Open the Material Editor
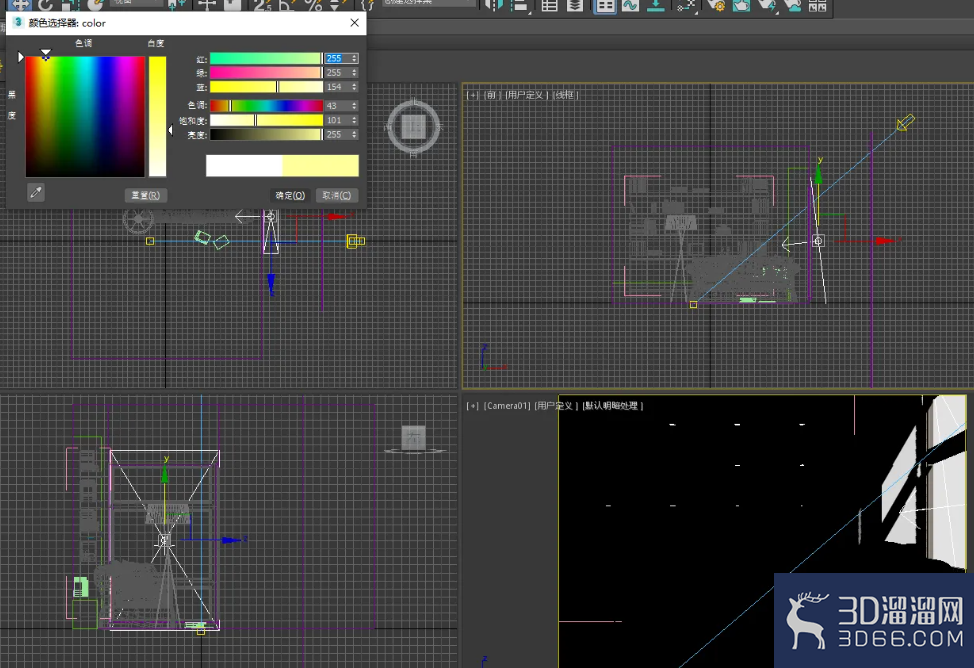 686,6
